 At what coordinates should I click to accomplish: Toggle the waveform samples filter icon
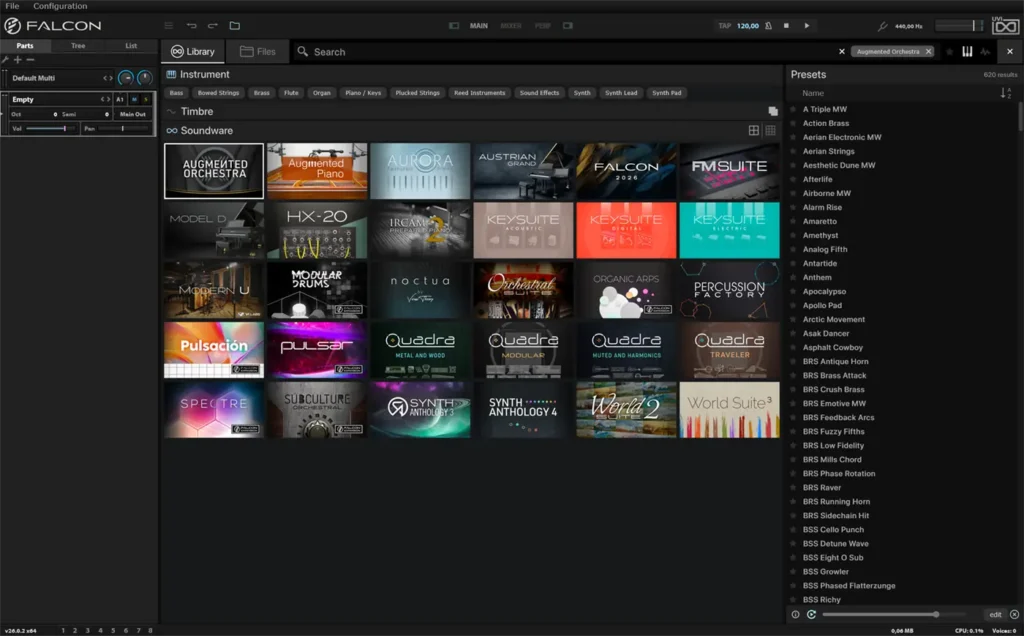coord(985,52)
